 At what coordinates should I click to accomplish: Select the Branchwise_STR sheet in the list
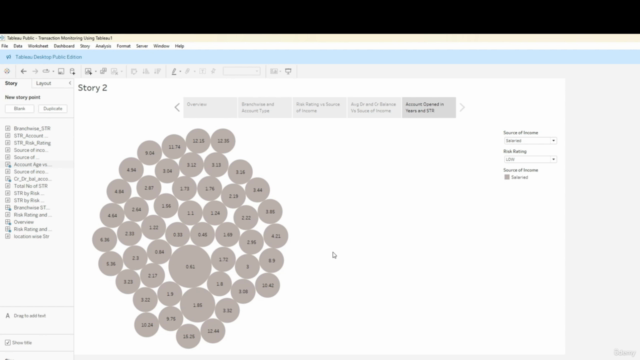pos(32,128)
